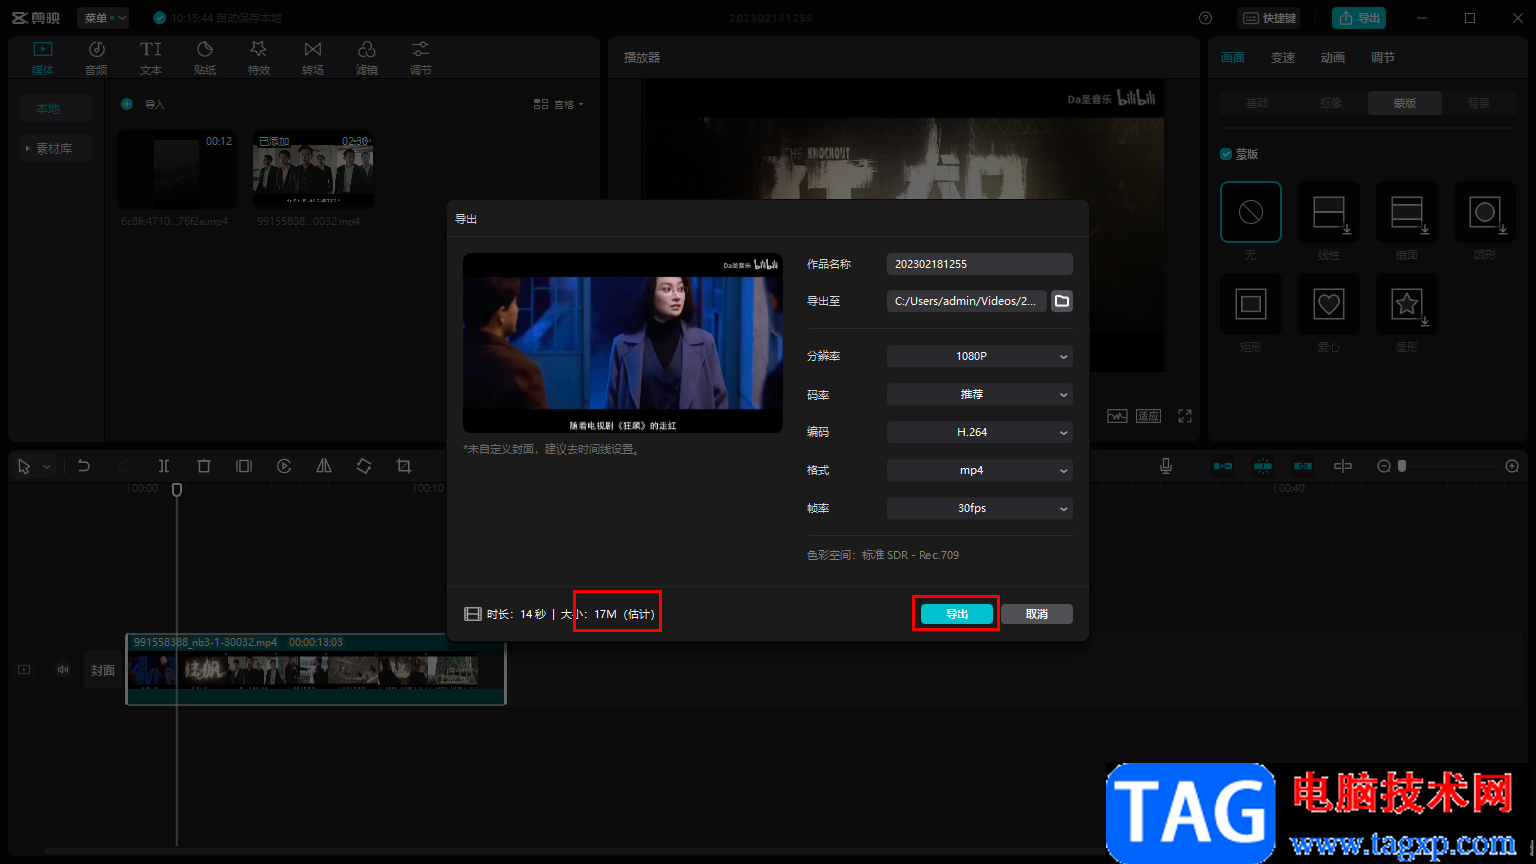Viewport: 1536px width, 864px height.
Task: Open the 帧率 frame rate dropdown showing 30fps
Action: 980,508
